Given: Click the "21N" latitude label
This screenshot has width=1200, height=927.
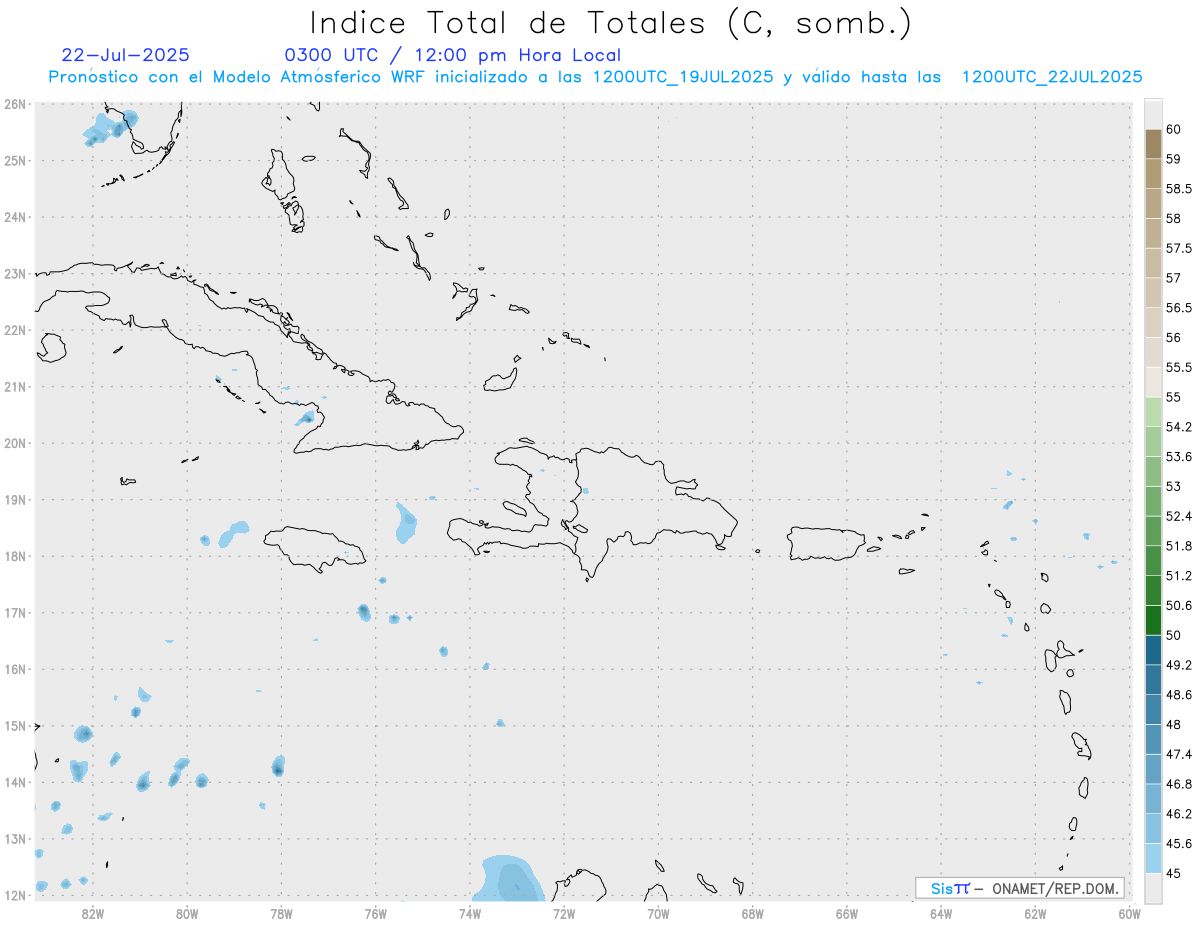Looking at the screenshot, I should [x=15, y=386].
